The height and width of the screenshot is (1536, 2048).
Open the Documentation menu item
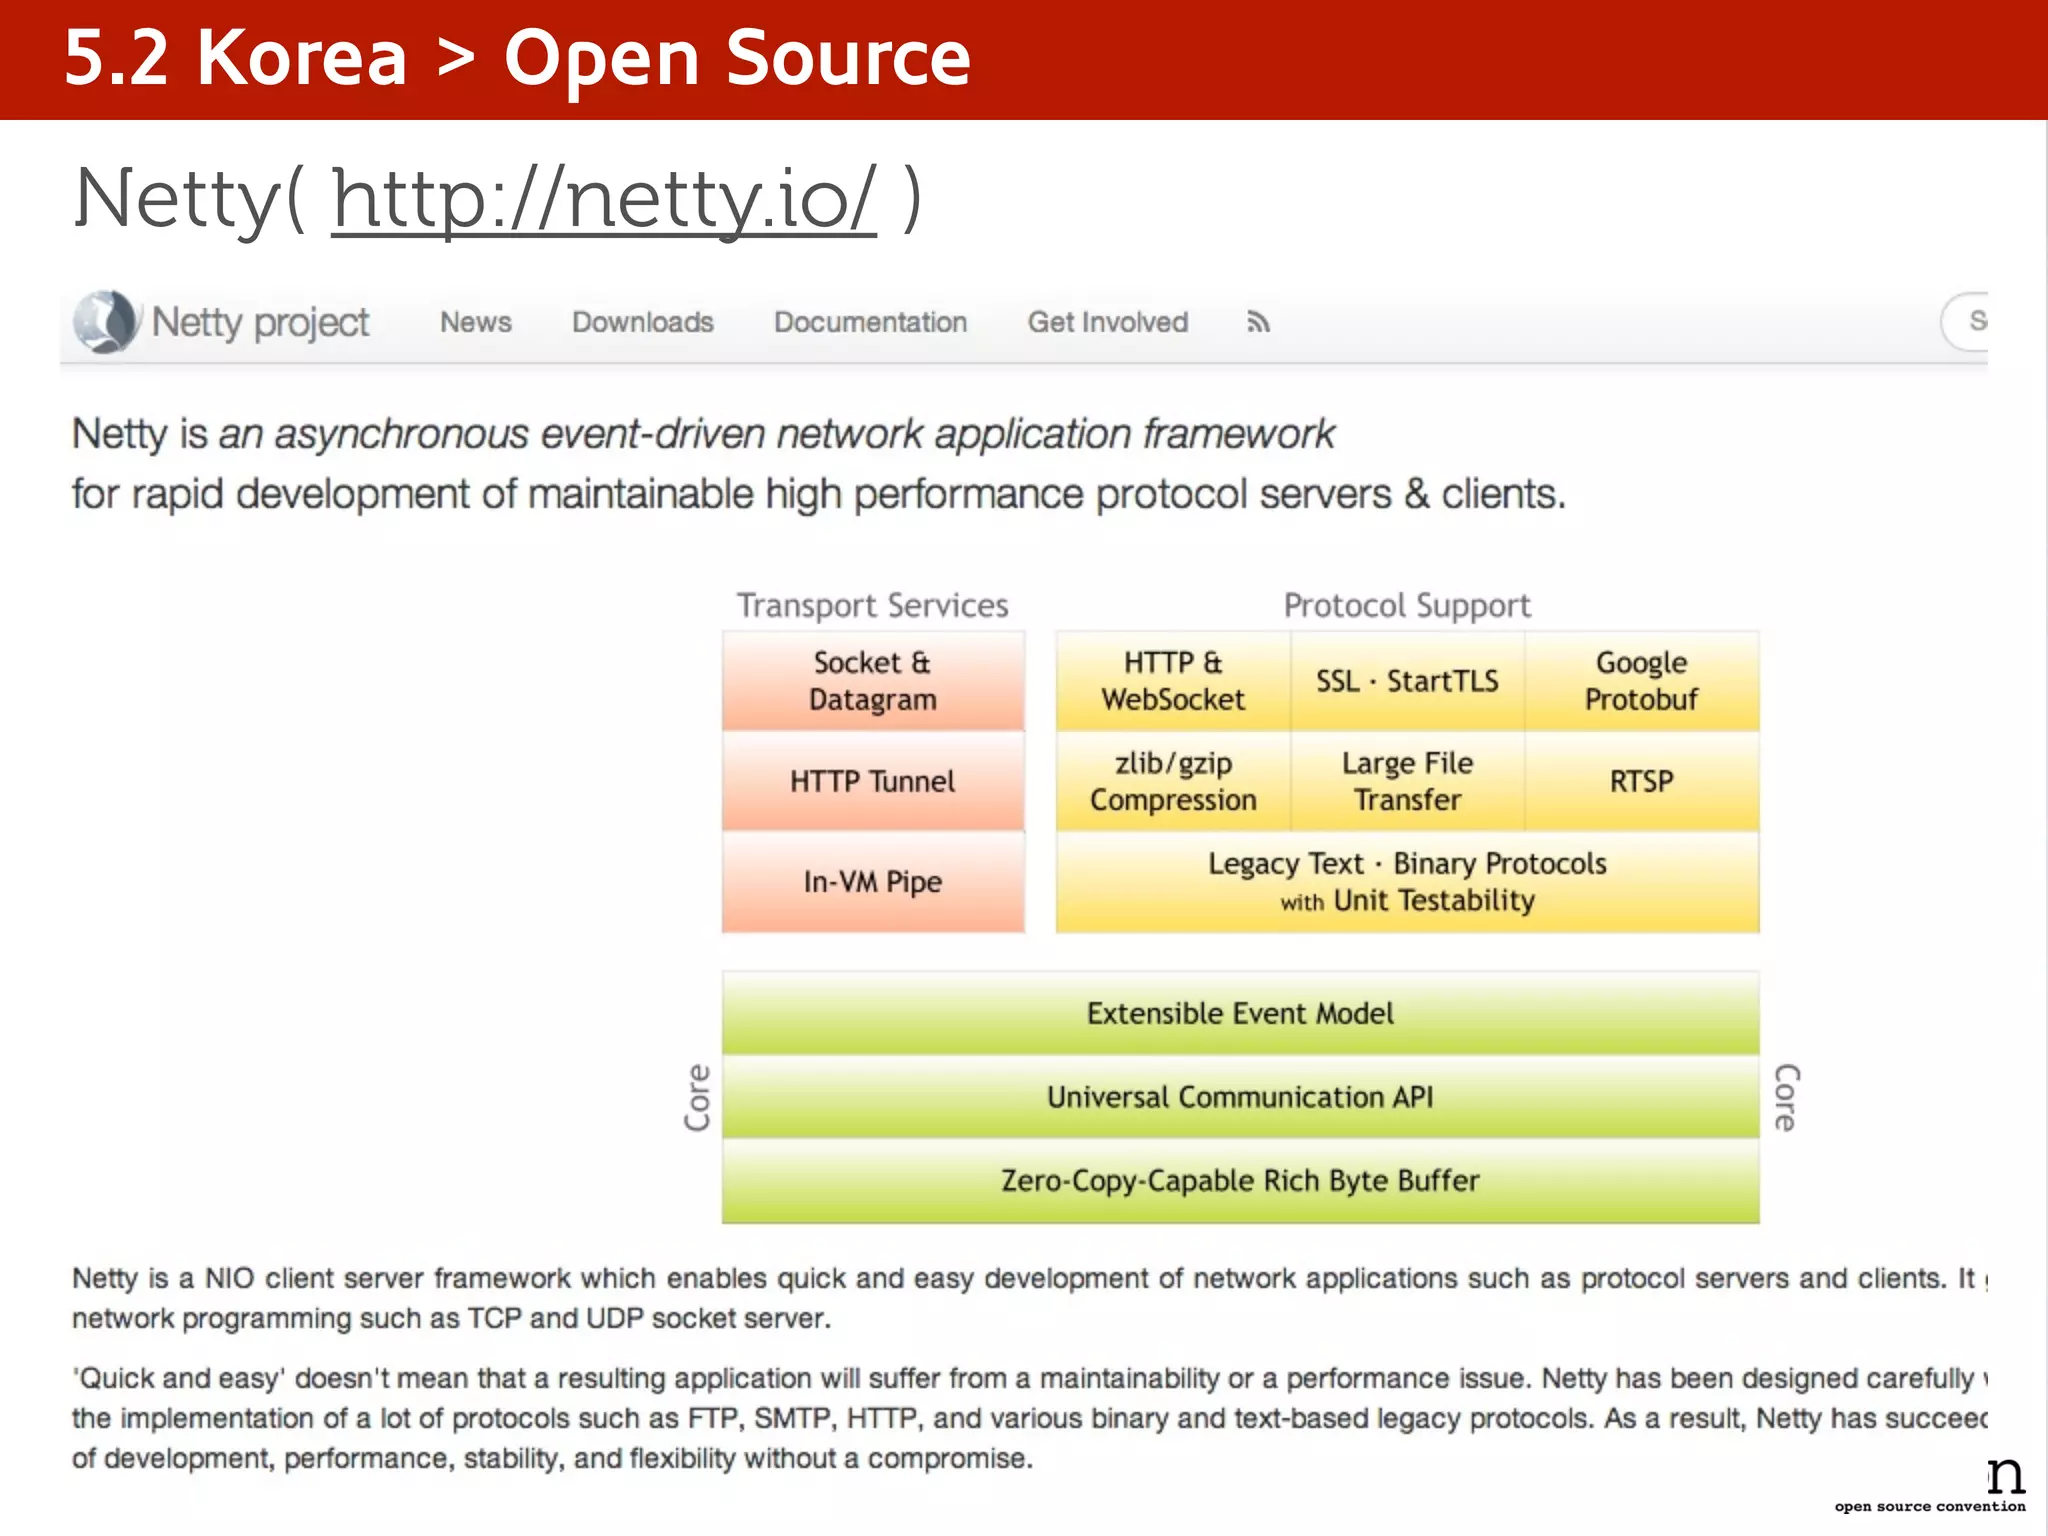click(870, 322)
